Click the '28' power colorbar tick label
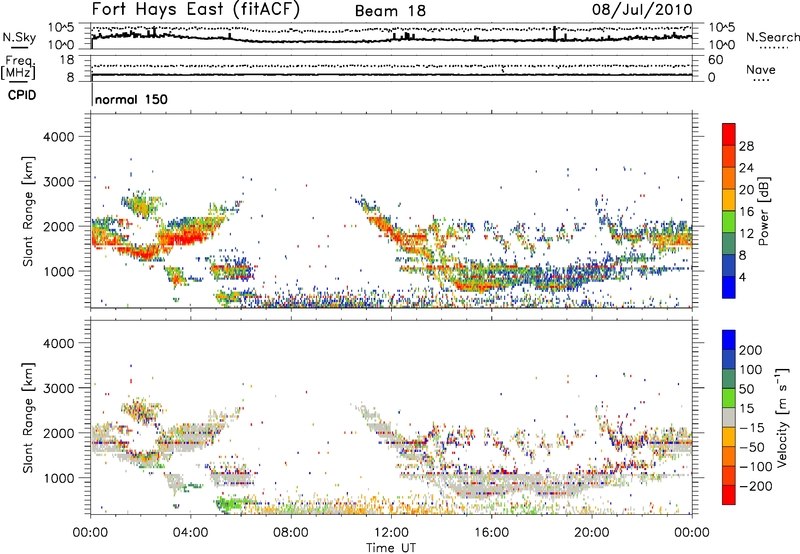 746,146
